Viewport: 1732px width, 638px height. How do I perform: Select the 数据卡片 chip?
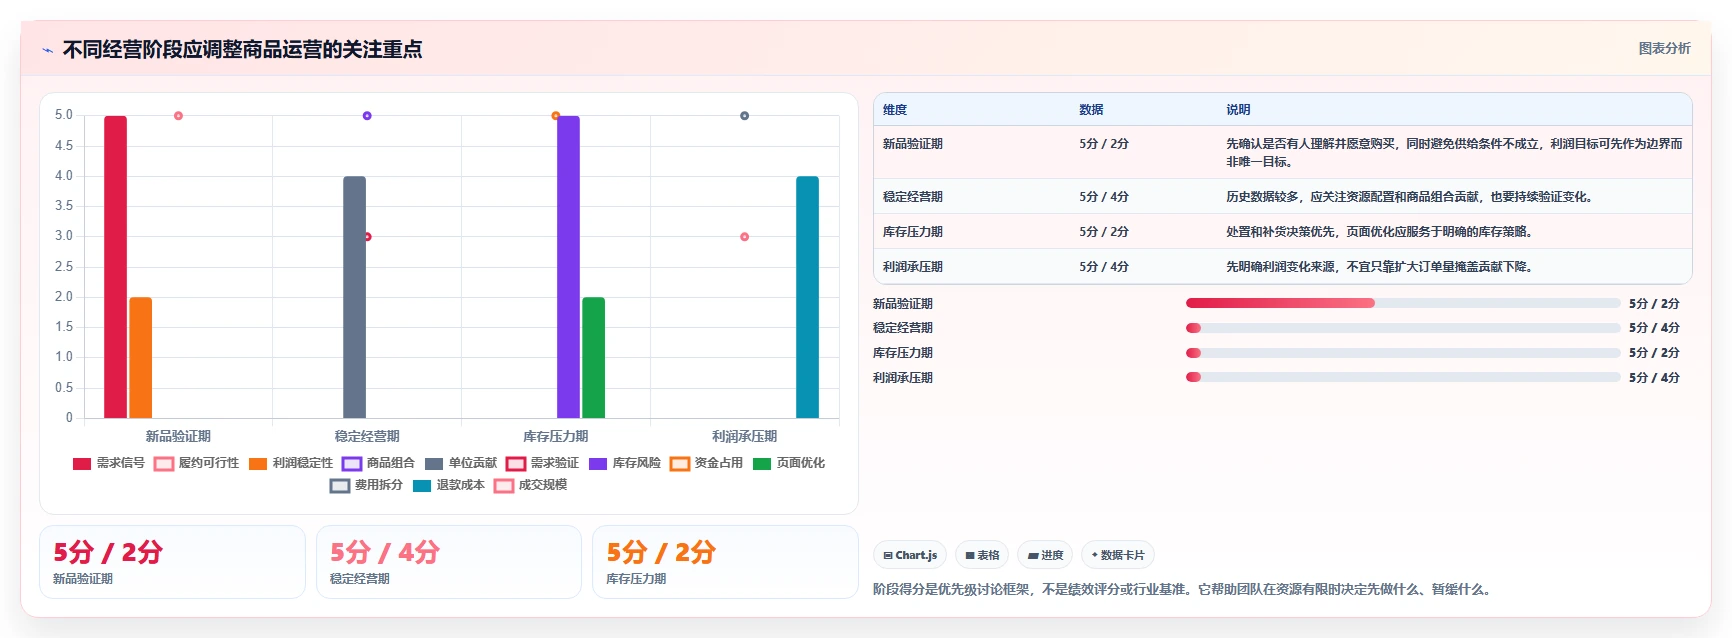1118,555
